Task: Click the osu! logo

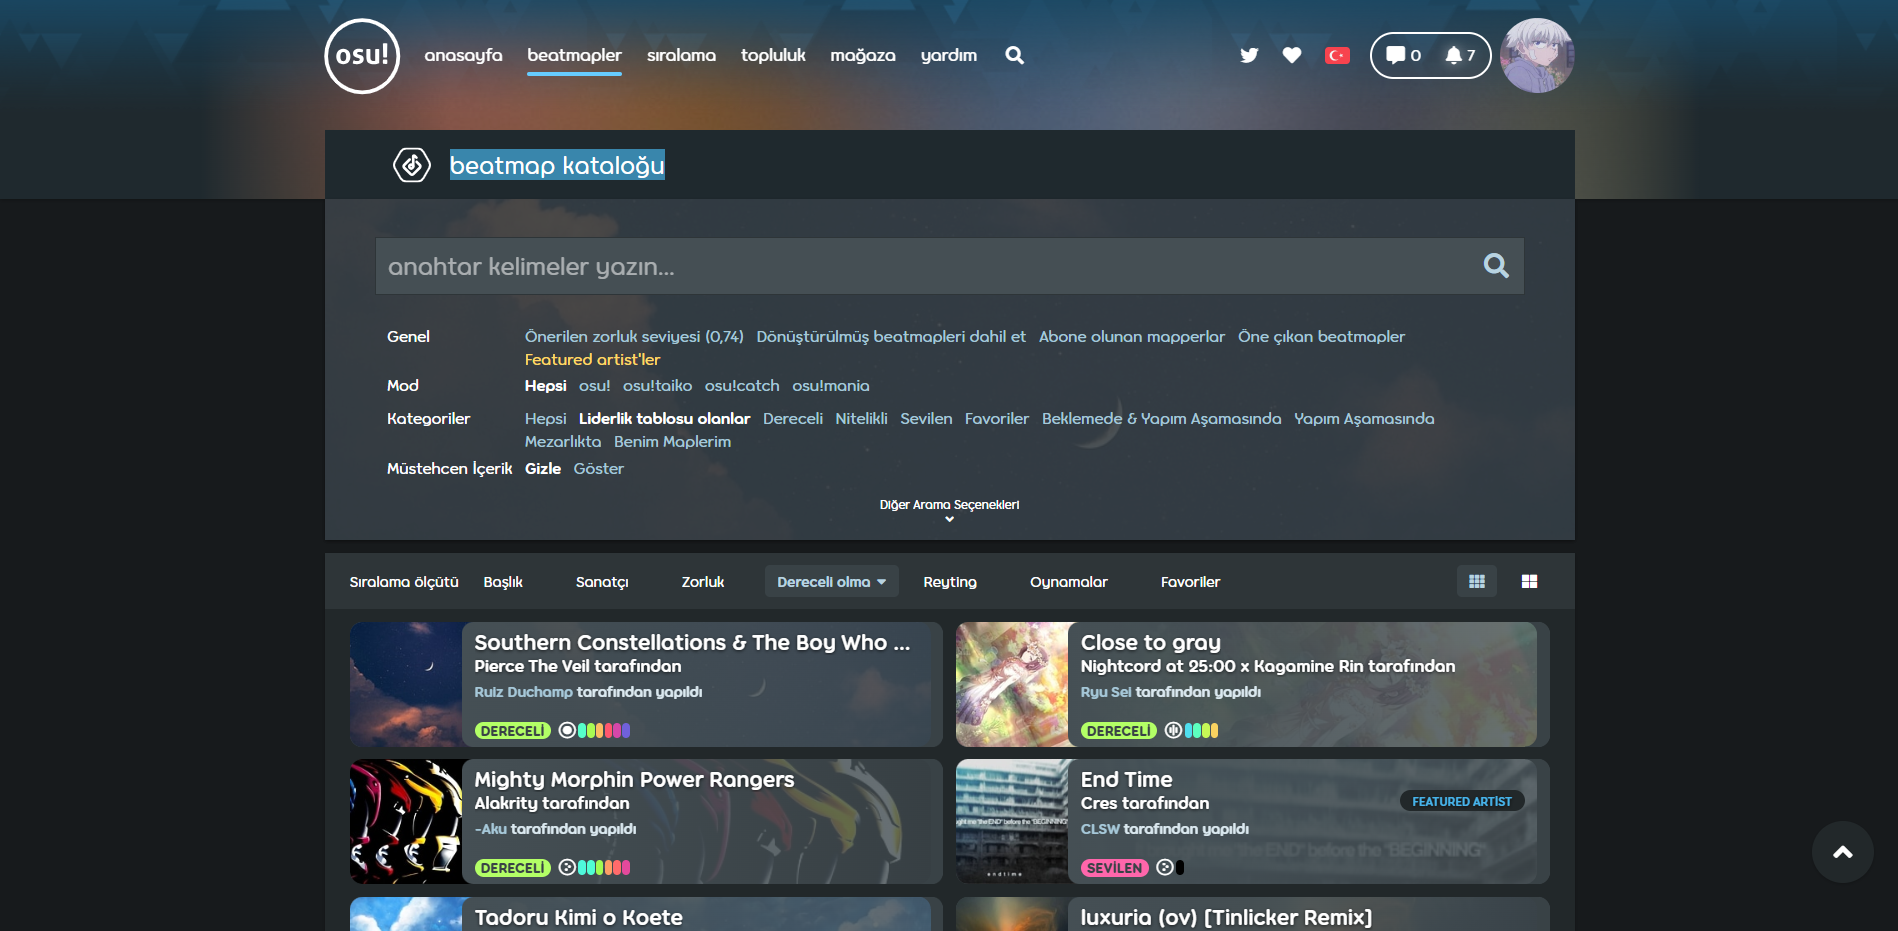Action: (x=362, y=56)
